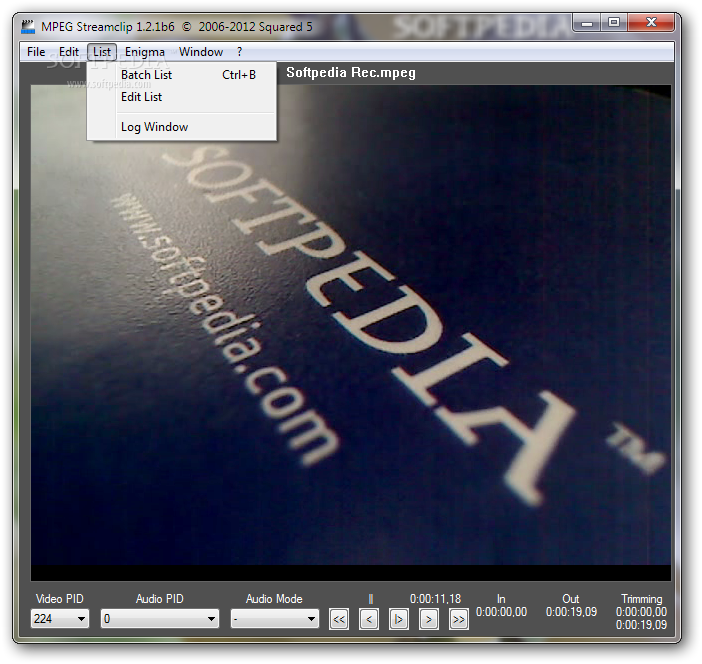Choose Batch List from the List menu
This screenshot has height=664, width=702.
point(182,75)
